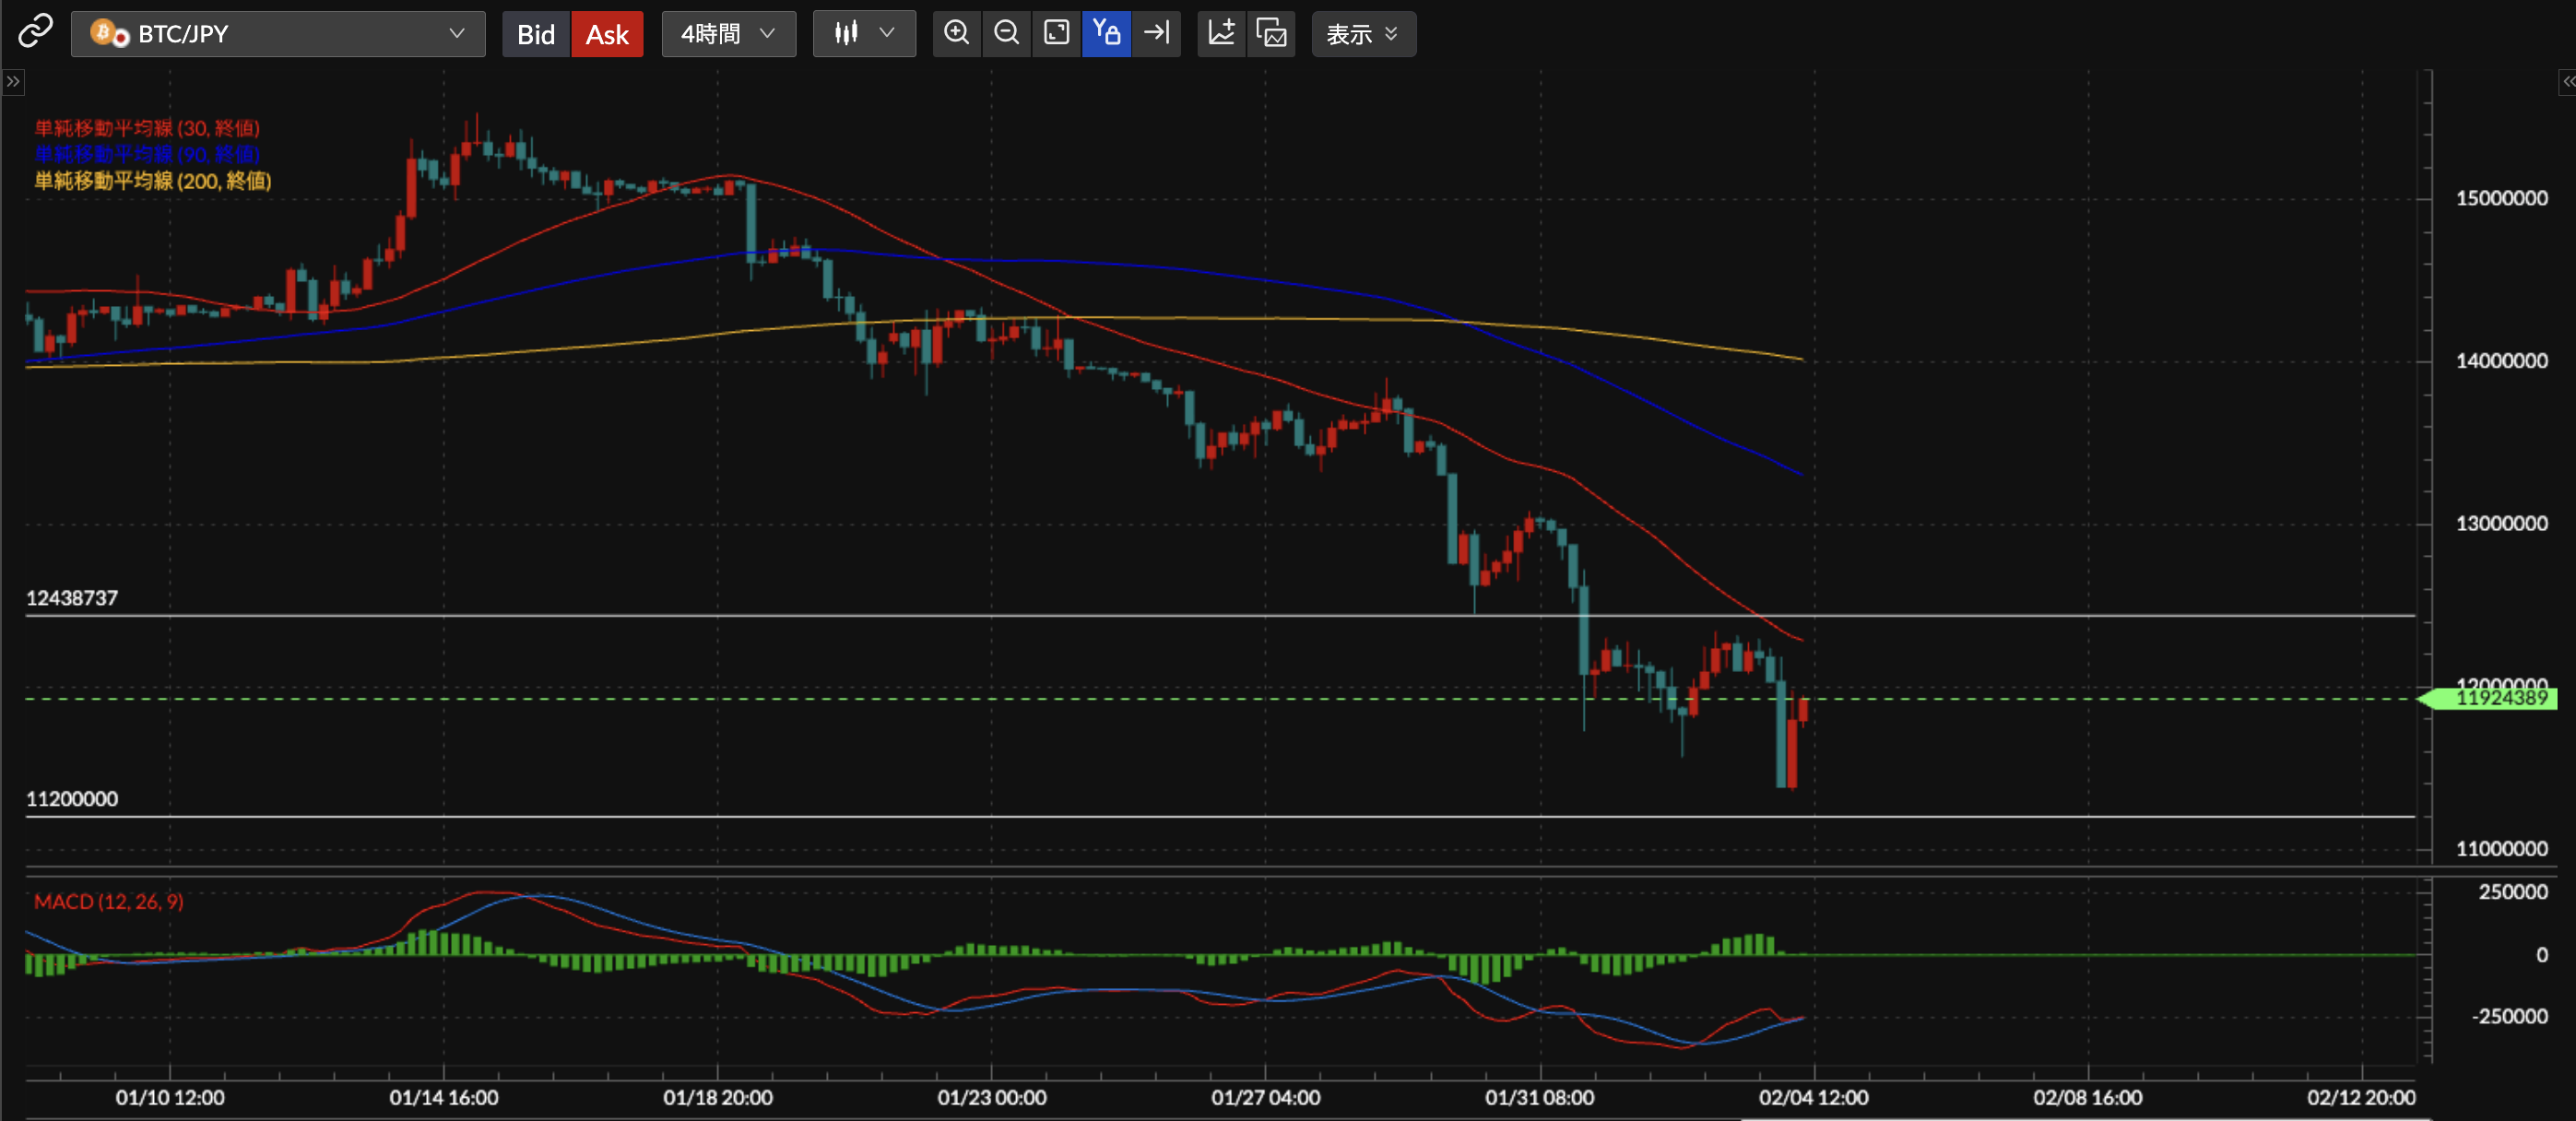
Task: Click the fit-to-screen chart icon
Action: (x=1056, y=33)
